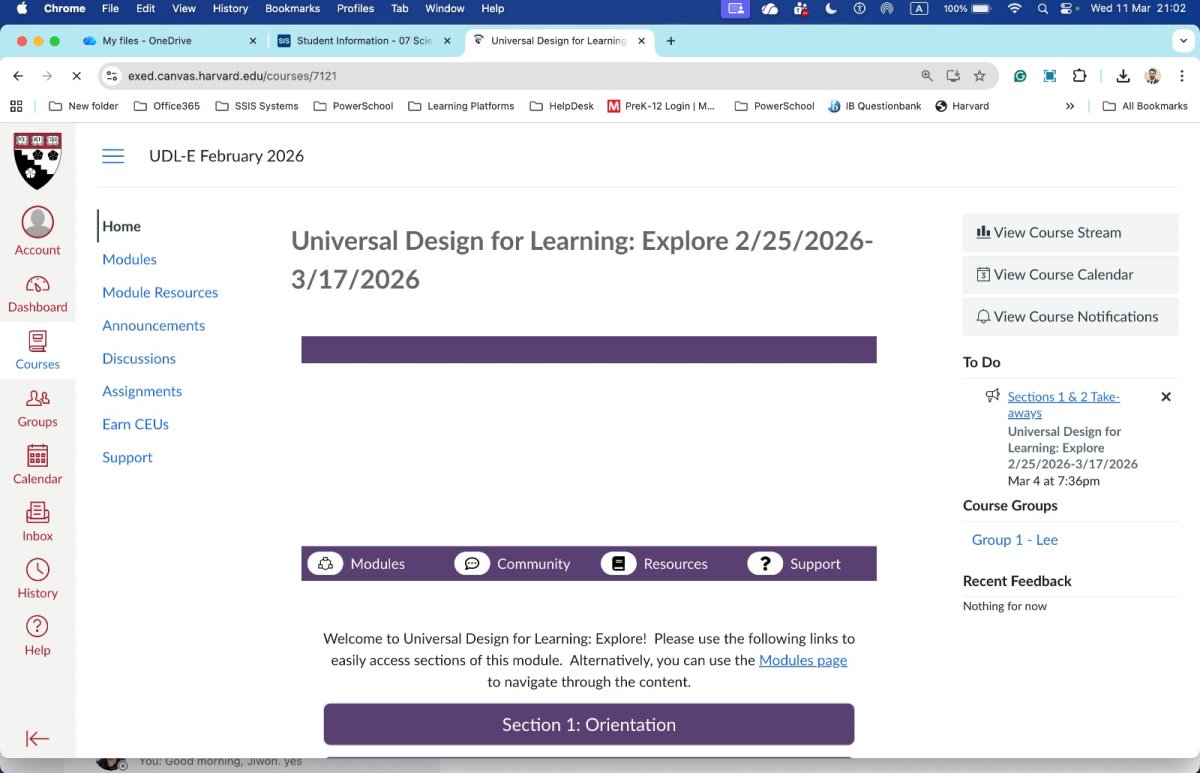Open the Extensions puzzle icon

(x=1079, y=75)
